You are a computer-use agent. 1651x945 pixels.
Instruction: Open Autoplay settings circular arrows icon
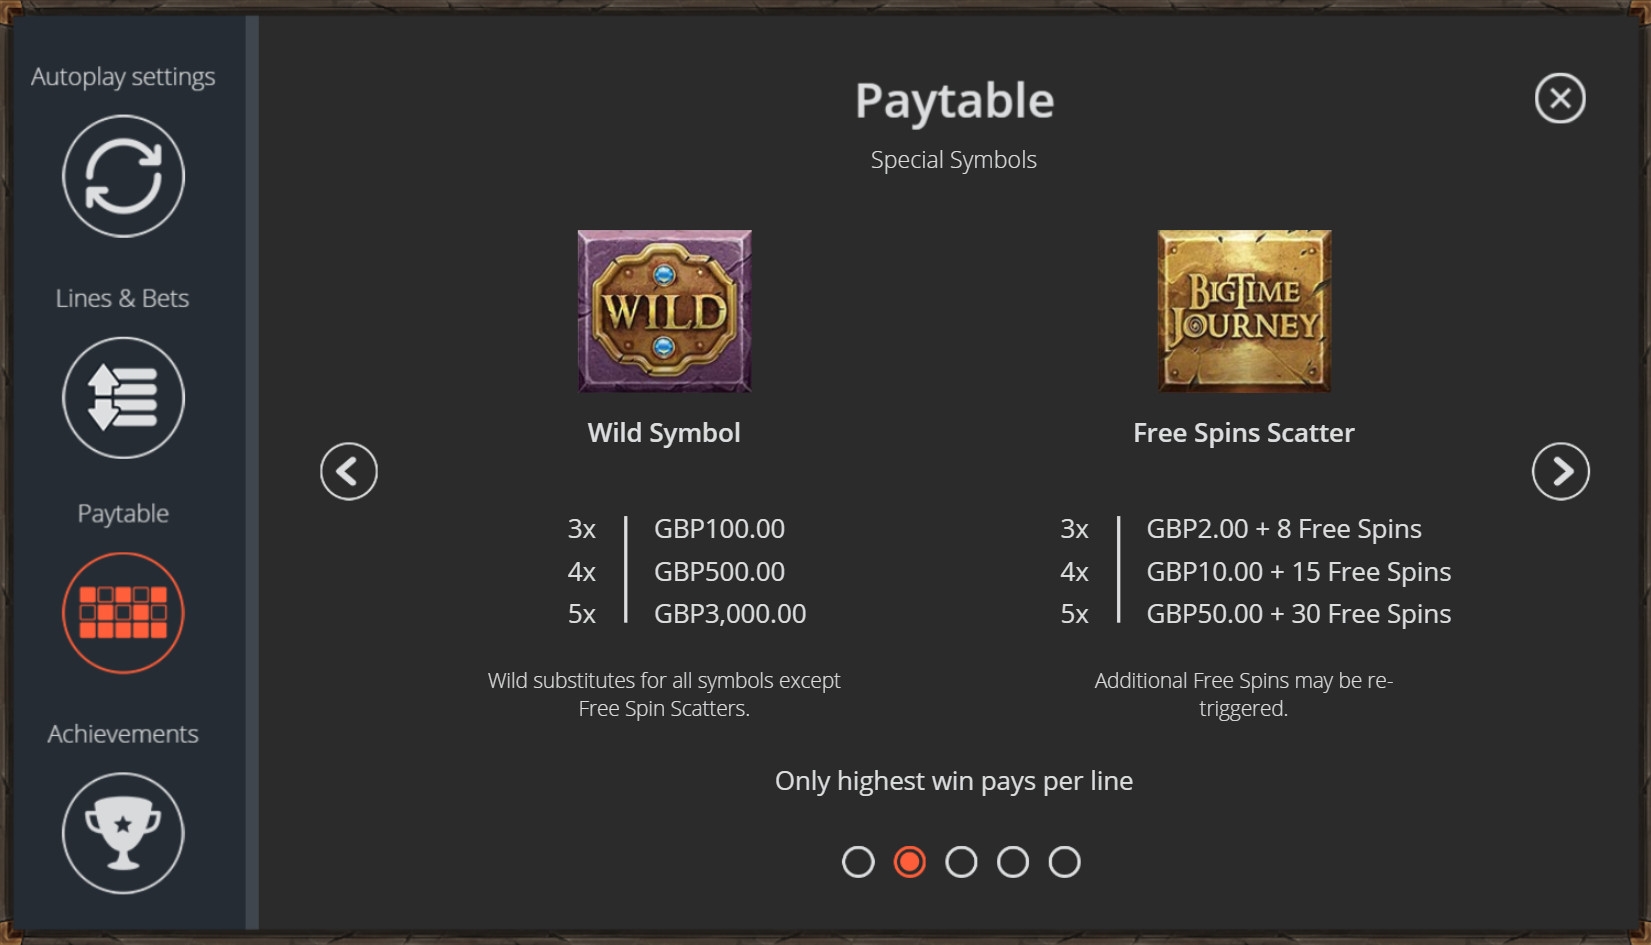[123, 176]
